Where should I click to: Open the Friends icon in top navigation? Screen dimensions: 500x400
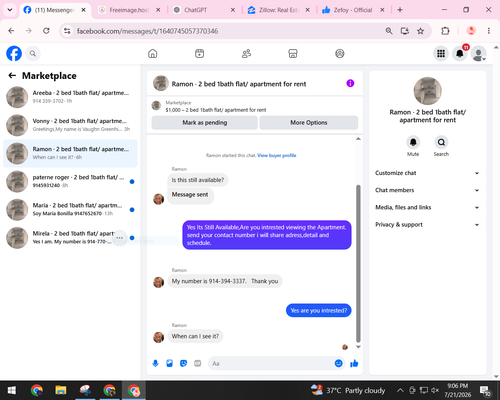pyautogui.click(x=246, y=53)
